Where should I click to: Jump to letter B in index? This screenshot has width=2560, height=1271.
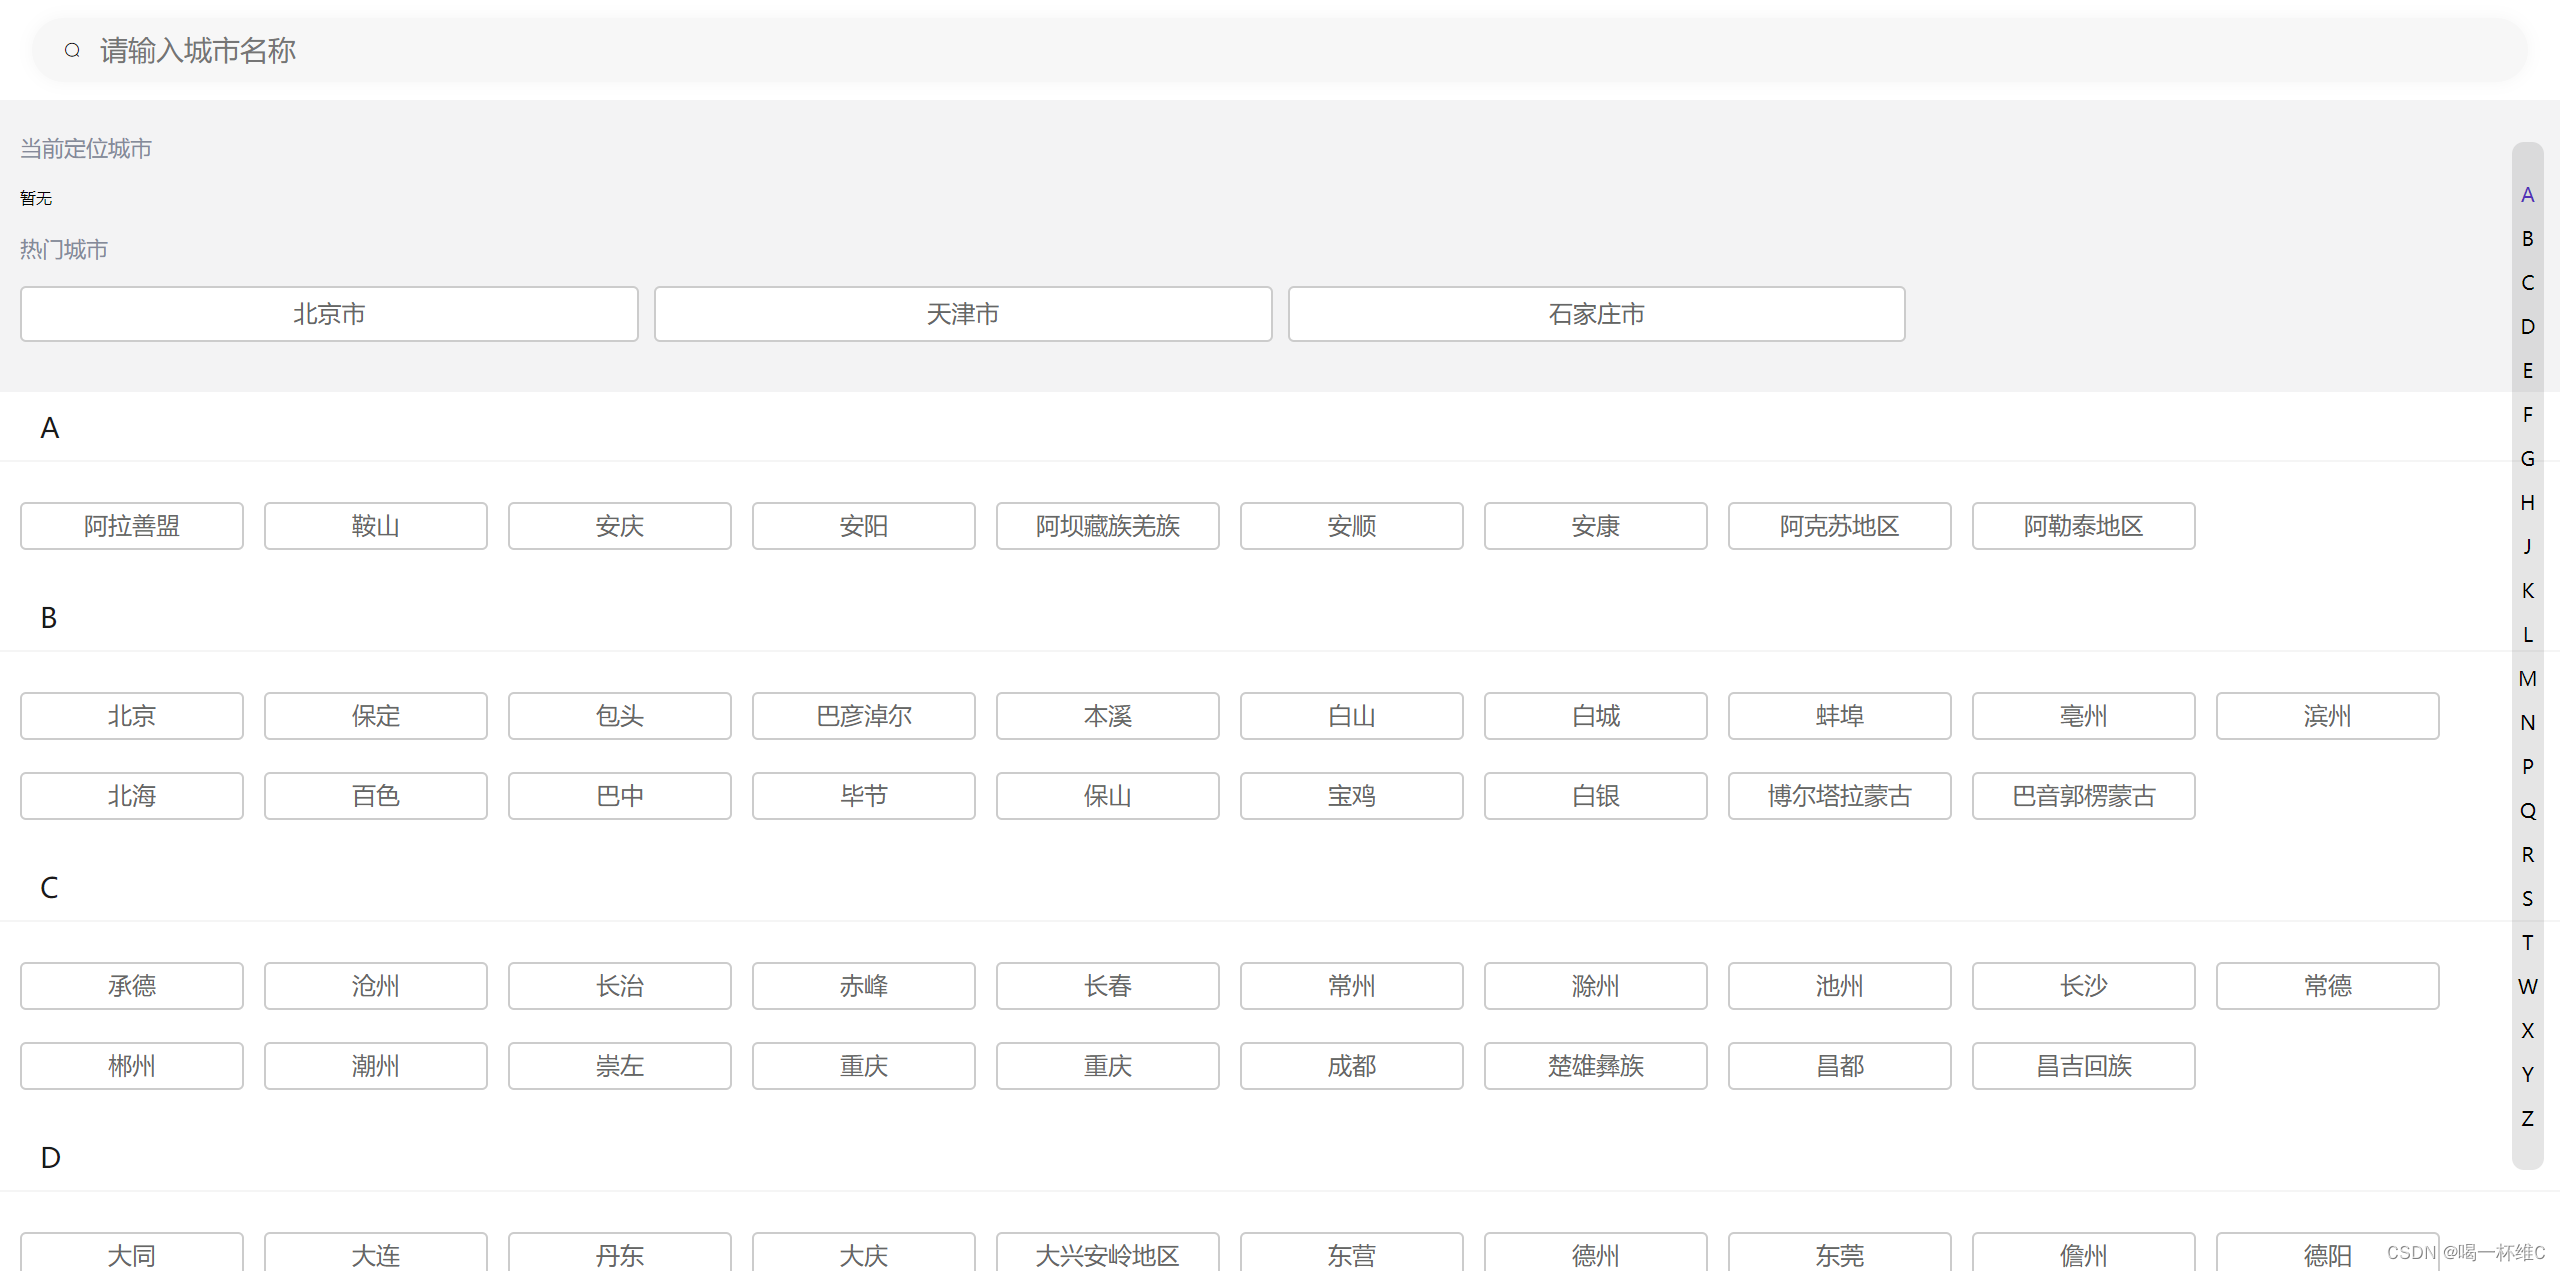point(2527,239)
